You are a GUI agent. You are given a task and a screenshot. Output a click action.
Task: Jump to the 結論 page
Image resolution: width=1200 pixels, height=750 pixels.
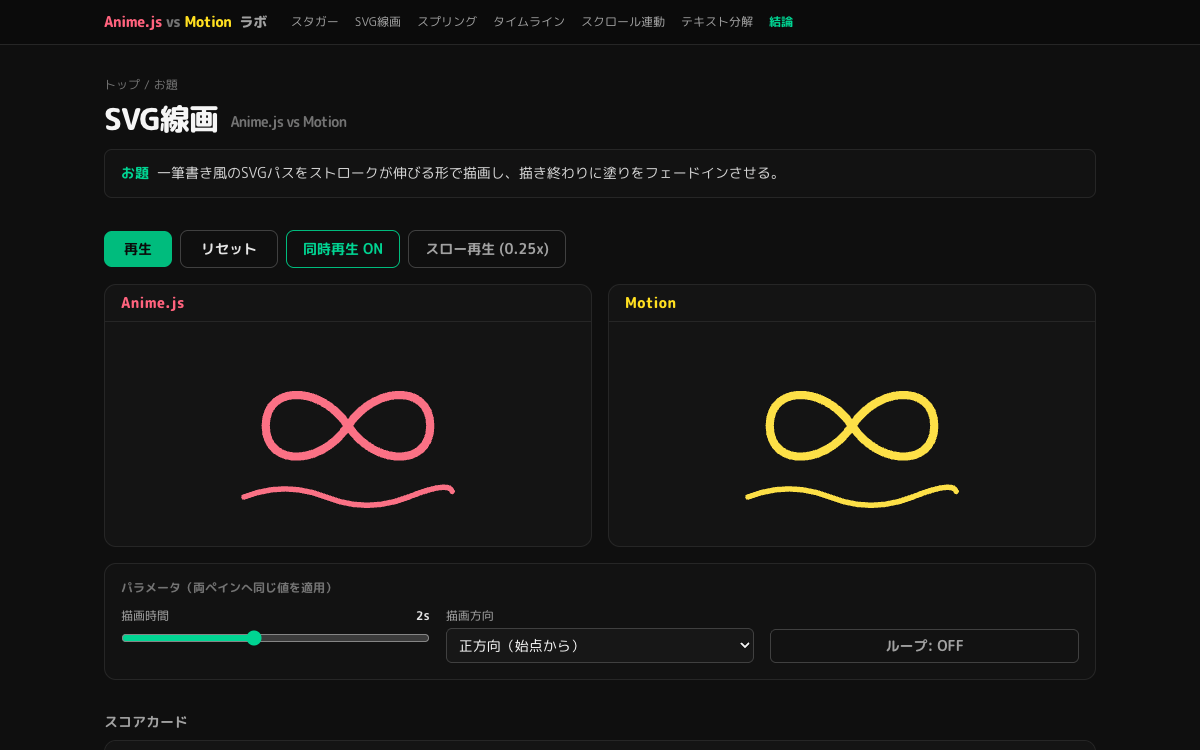[781, 22]
